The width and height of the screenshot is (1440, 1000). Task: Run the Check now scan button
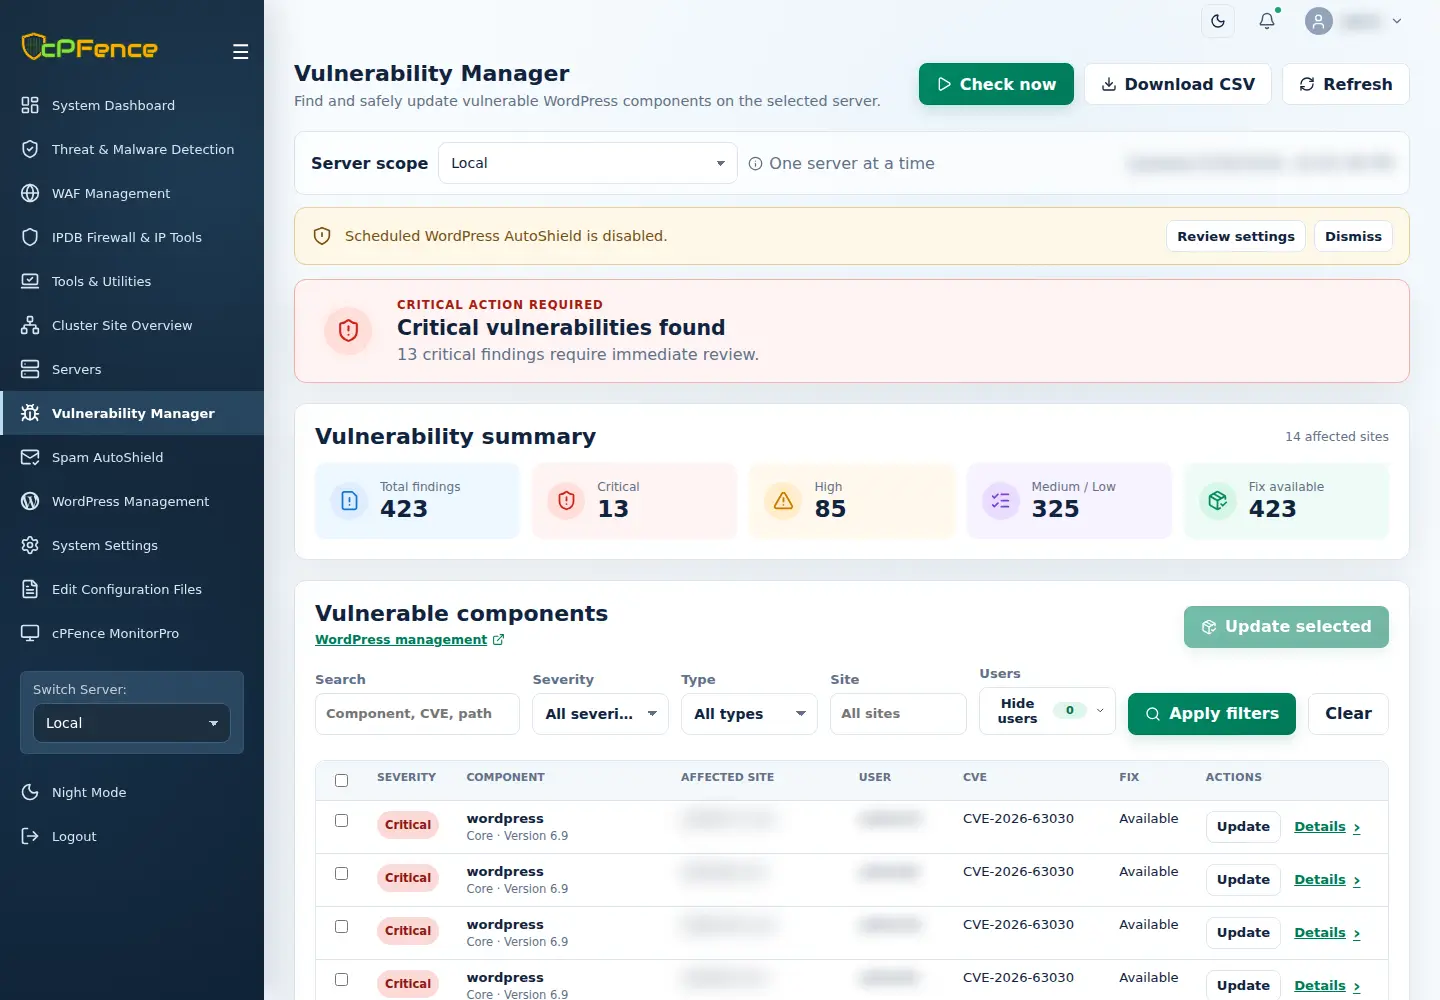[x=996, y=84]
